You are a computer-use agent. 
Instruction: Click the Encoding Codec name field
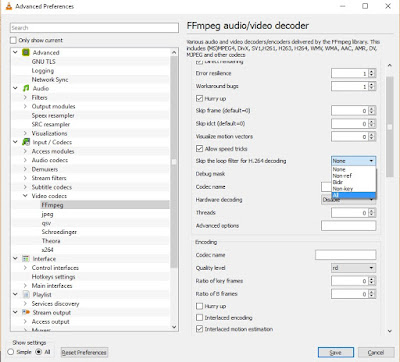[x=345, y=255]
